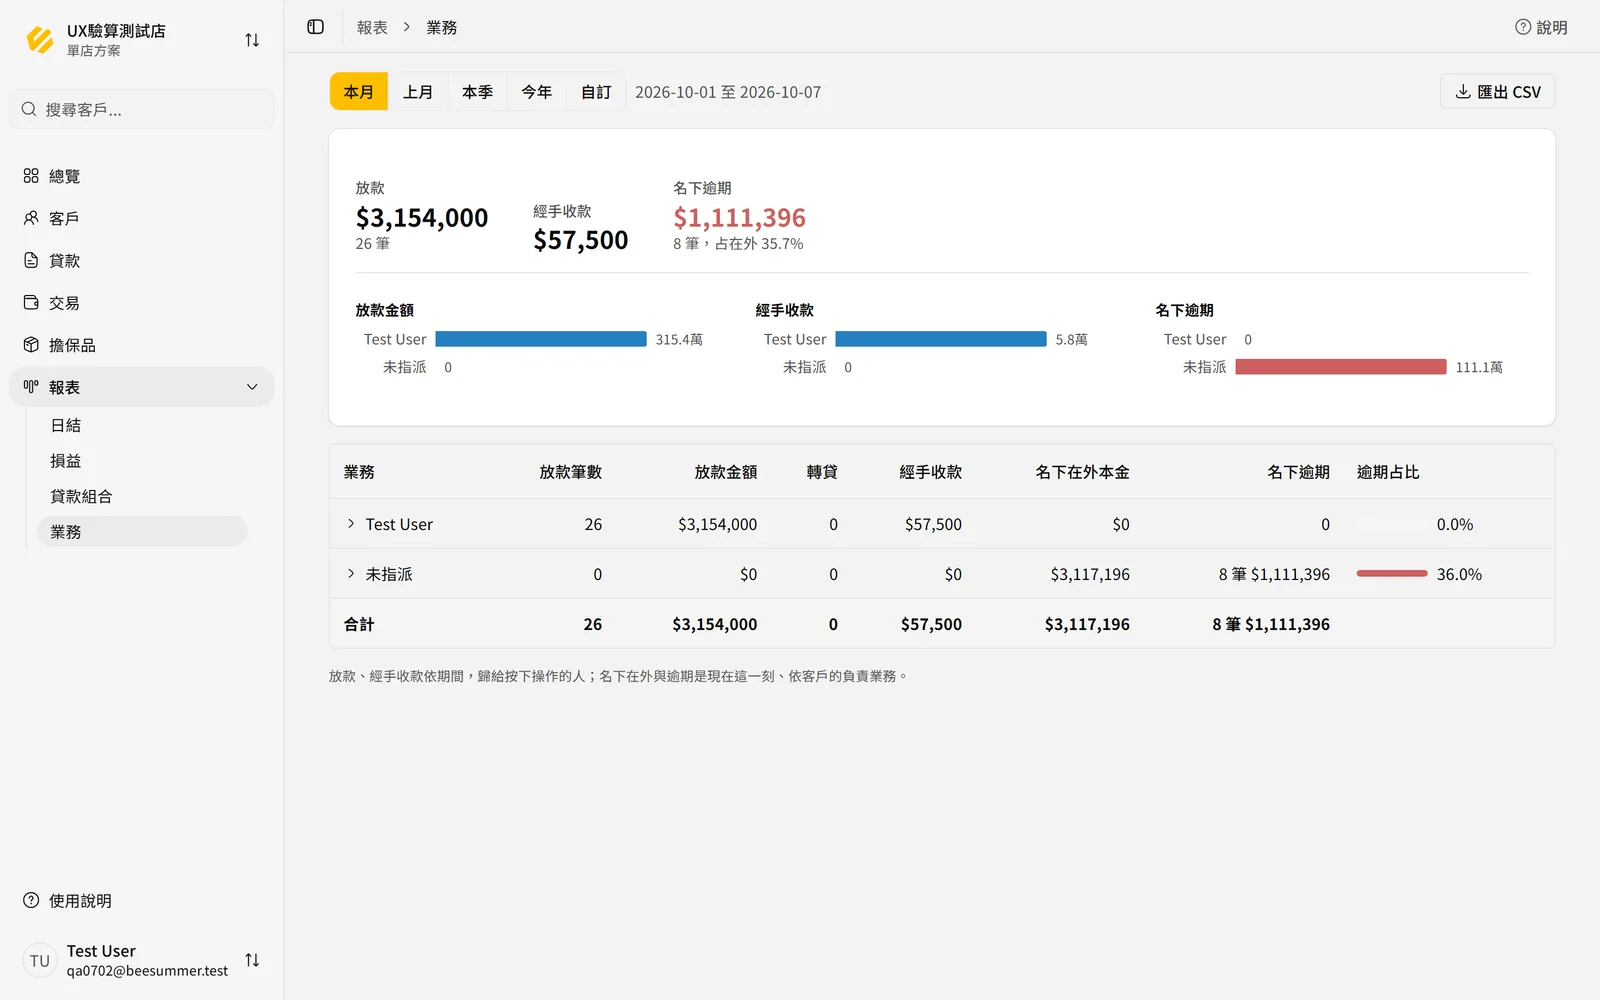Image resolution: width=1600 pixels, height=1000 pixels.
Task: Click the 報表 chart icon
Action: (31, 387)
